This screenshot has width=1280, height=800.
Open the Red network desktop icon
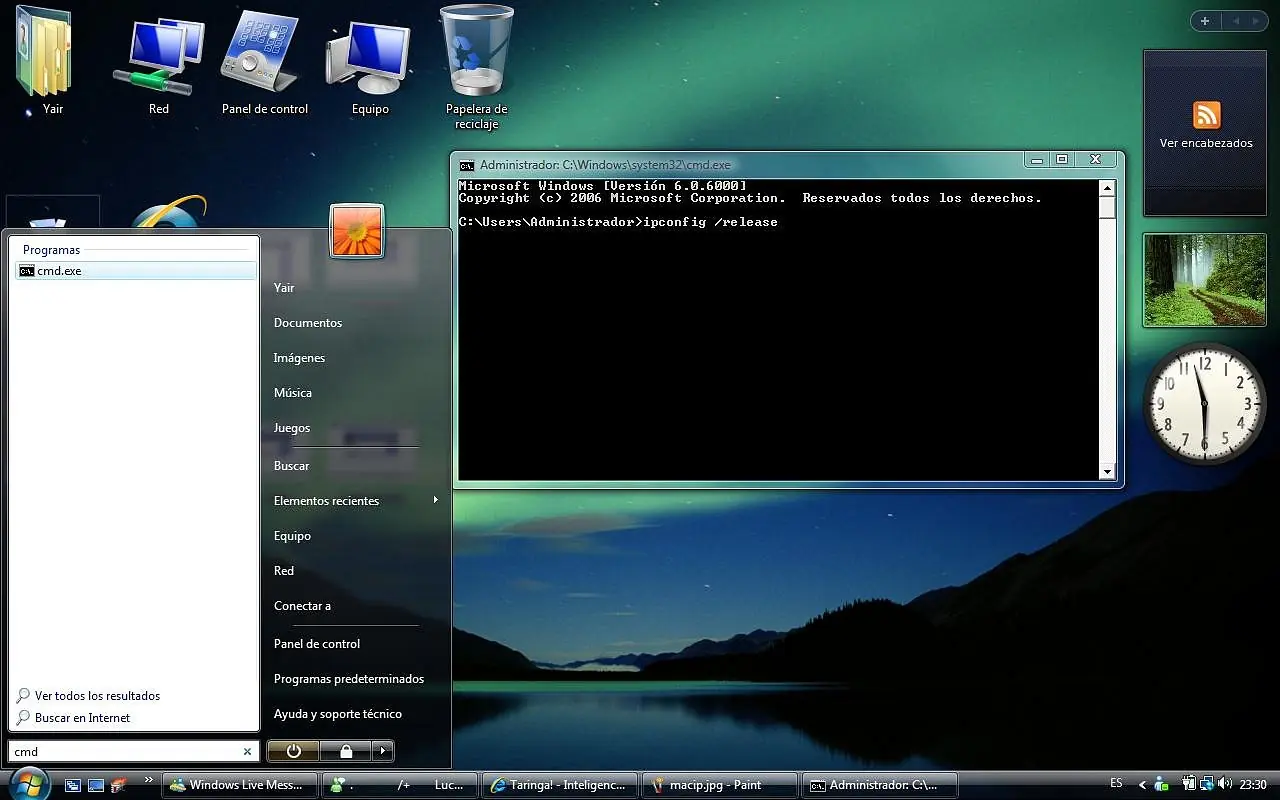[159, 55]
